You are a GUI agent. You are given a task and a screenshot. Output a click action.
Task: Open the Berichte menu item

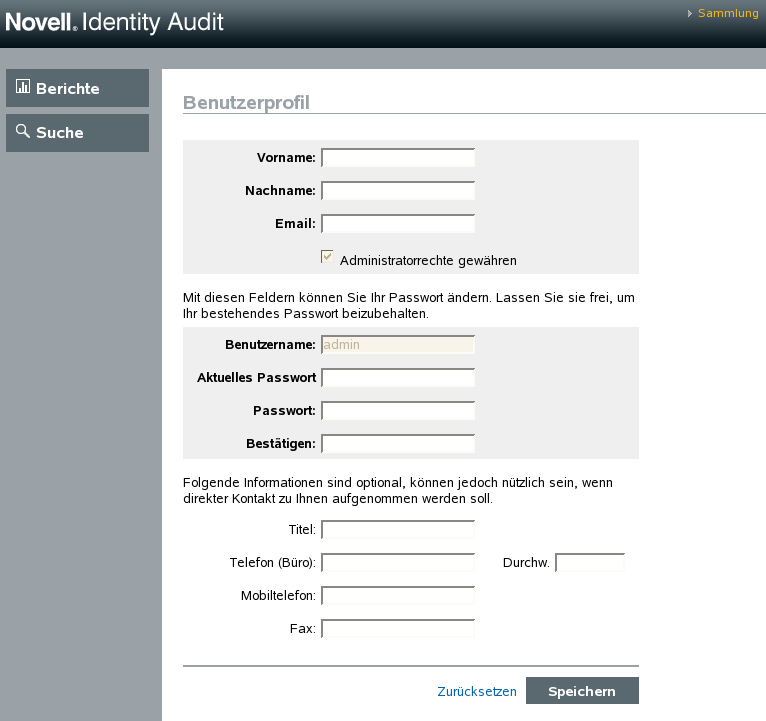[77, 88]
